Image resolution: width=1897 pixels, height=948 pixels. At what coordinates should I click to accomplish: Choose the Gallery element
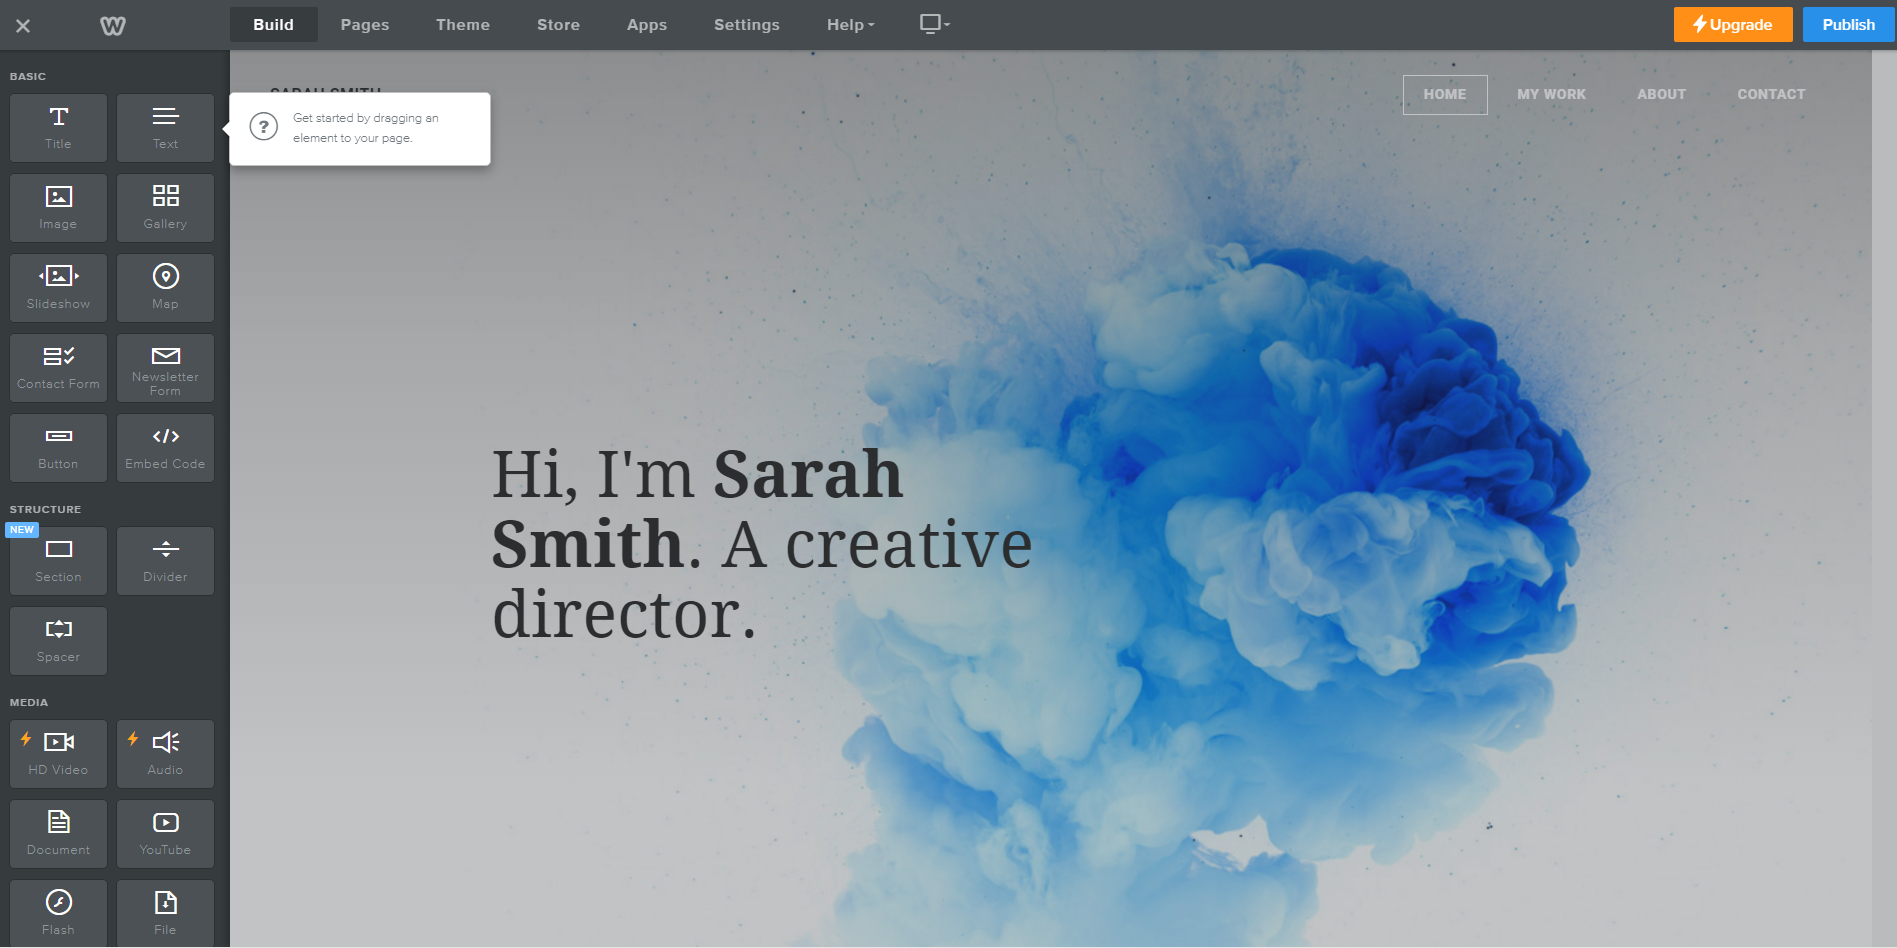point(165,208)
